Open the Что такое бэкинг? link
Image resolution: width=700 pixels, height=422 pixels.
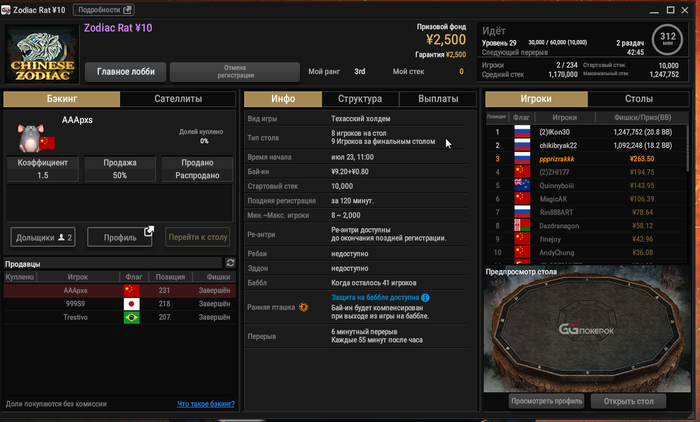(x=206, y=404)
